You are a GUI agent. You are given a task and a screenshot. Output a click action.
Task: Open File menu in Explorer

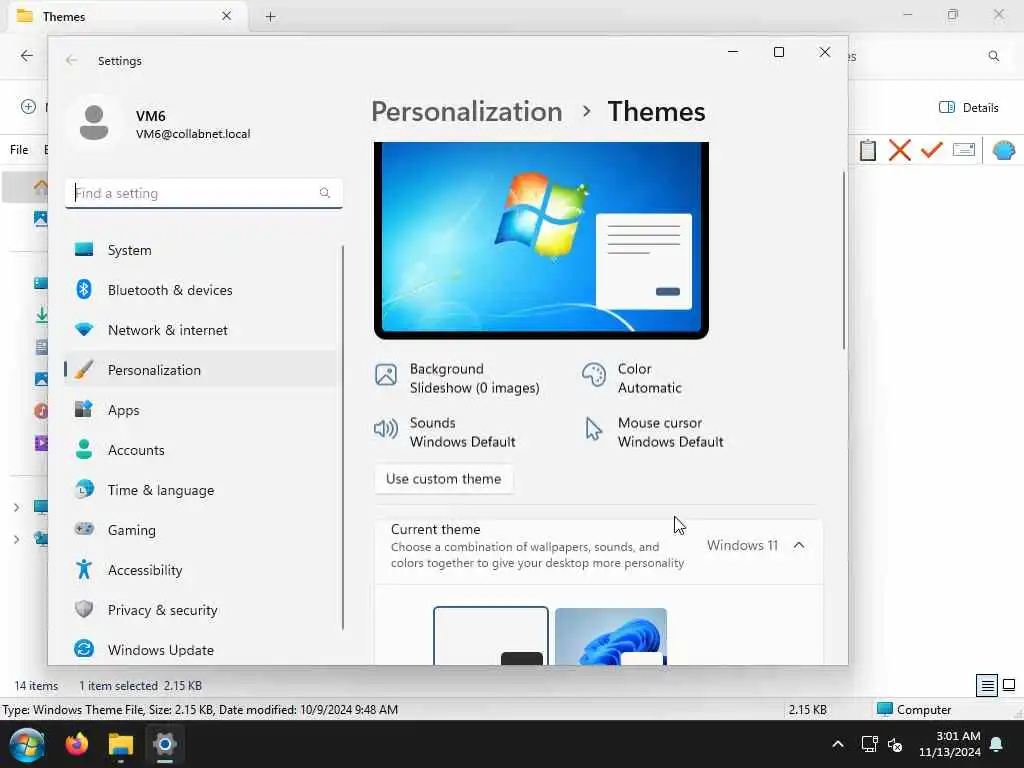19,150
